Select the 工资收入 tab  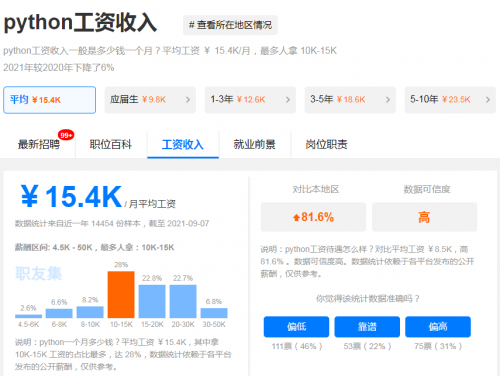point(183,144)
